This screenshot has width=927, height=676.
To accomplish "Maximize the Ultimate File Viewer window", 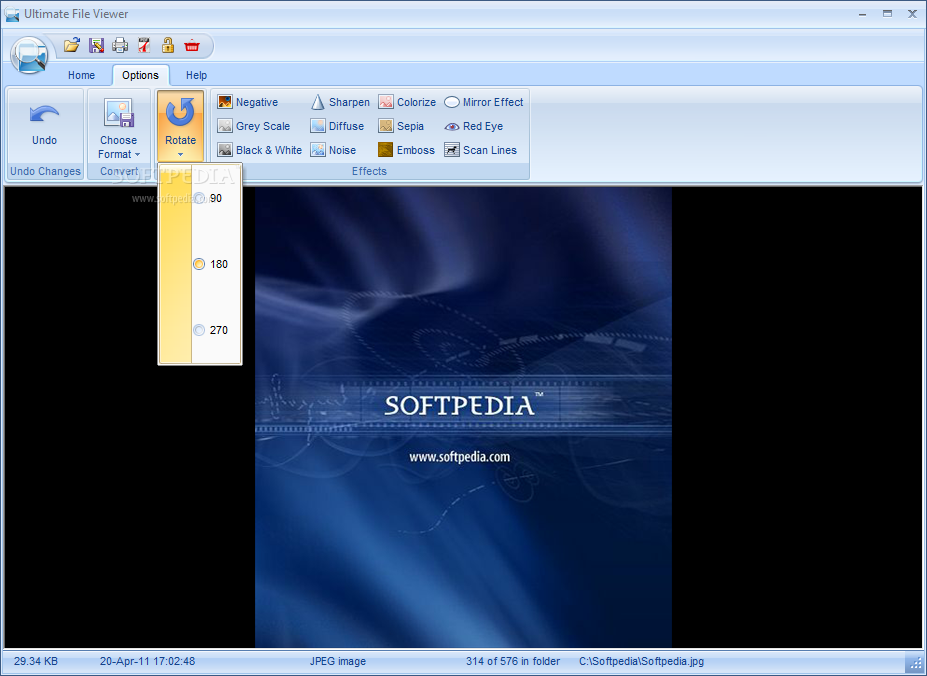I will click(887, 14).
